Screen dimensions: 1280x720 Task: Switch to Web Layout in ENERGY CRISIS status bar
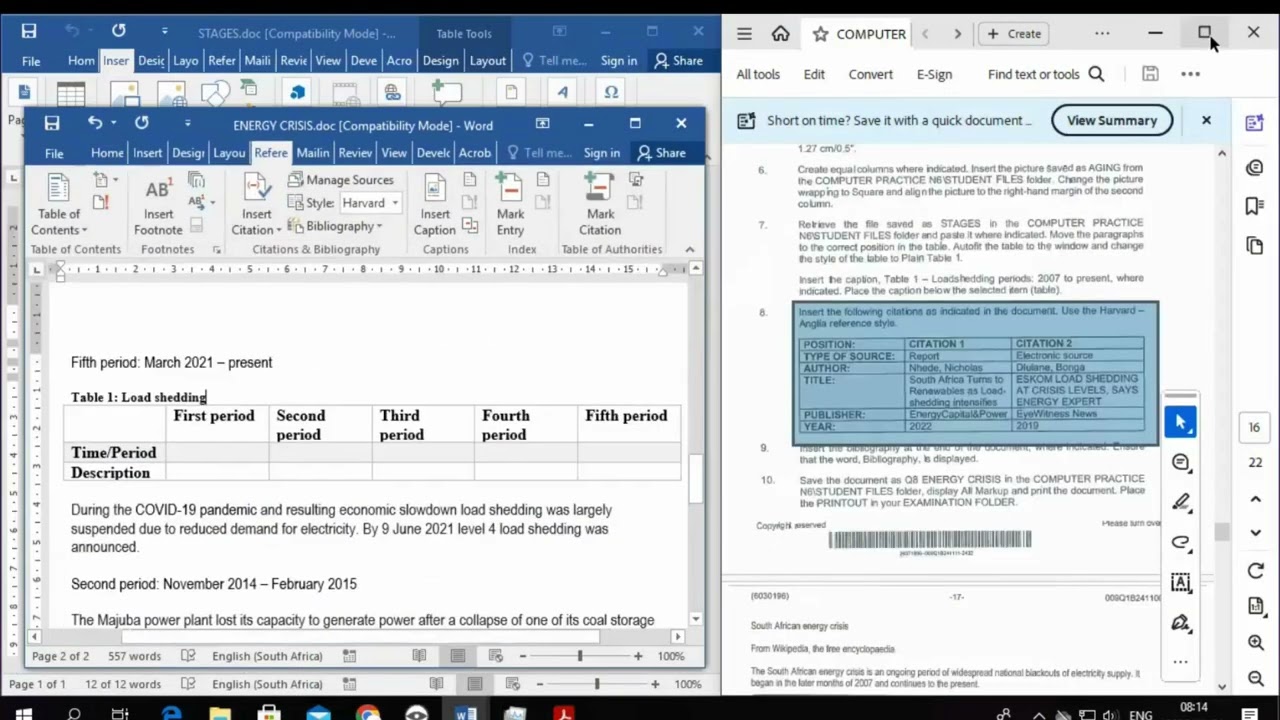point(495,656)
